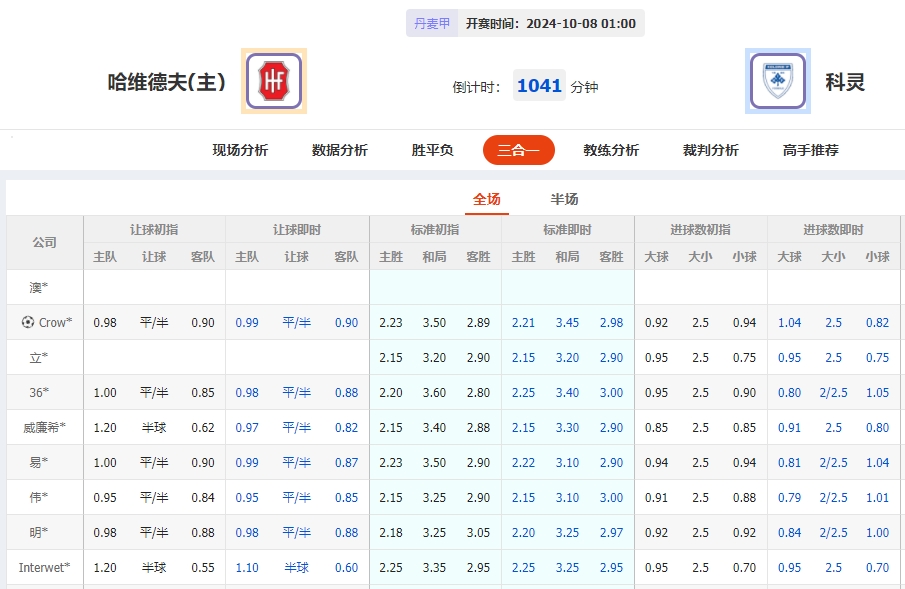Image resolution: width=905 pixels, height=589 pixels.
Task: Click bookmaker 威廉希* row label
Action: [44, 427]
